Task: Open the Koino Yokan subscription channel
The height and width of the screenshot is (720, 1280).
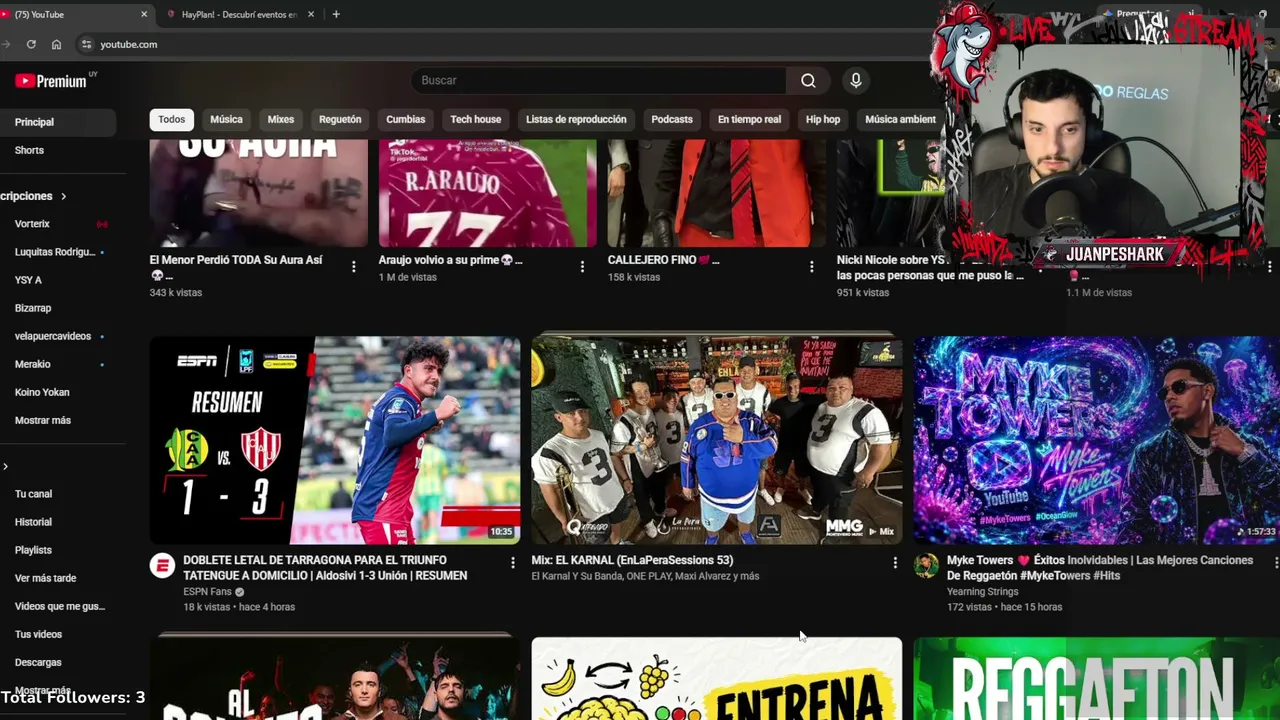Action: coord(58,392)
